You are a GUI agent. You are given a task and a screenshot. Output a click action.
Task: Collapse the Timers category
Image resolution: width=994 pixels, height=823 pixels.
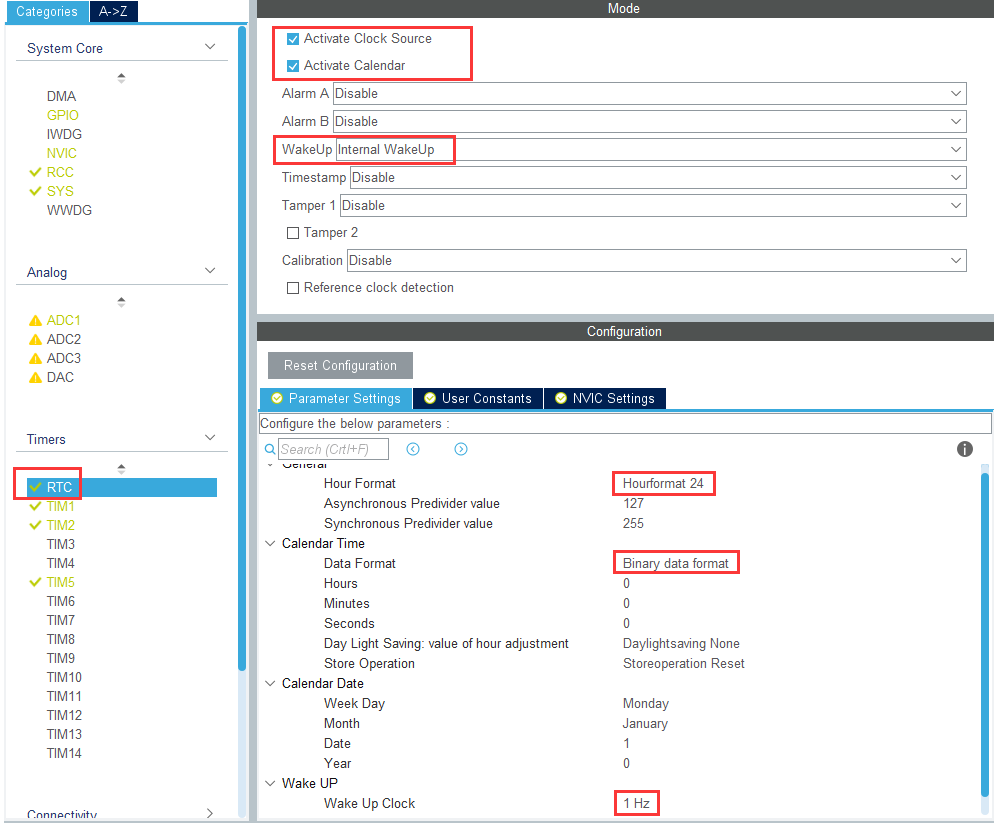click(x=210, y=437)
